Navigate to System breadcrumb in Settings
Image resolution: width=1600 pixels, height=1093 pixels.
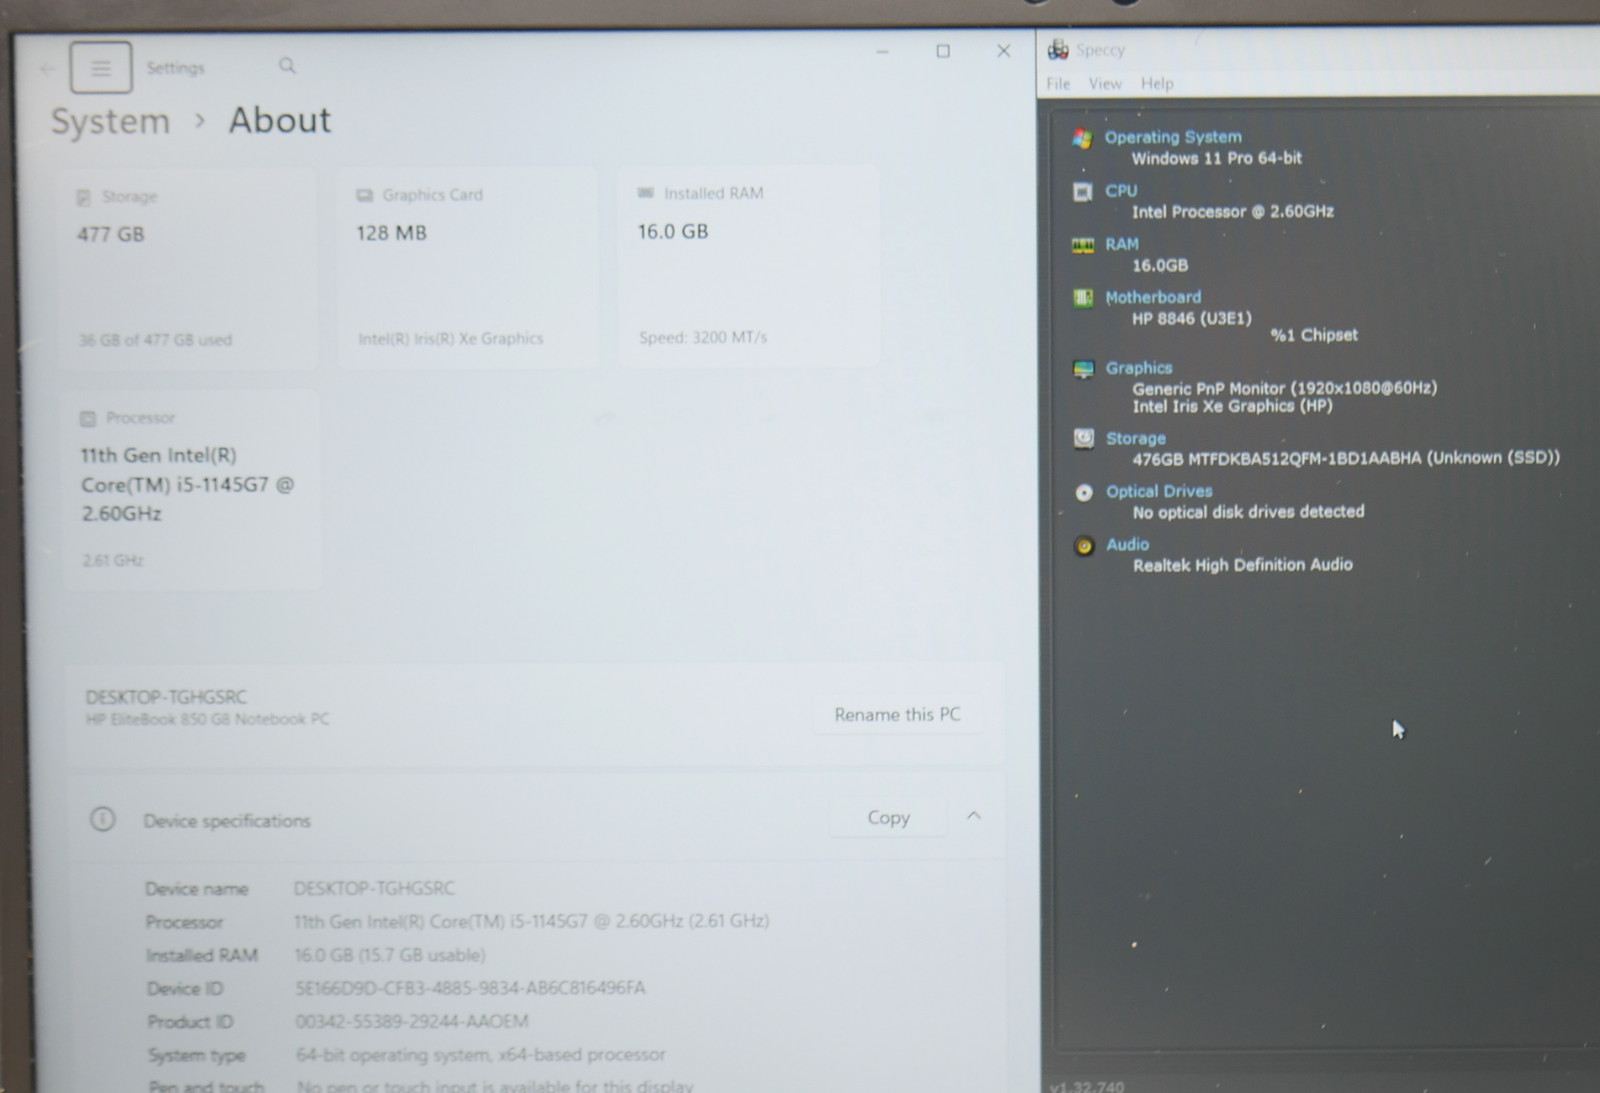tap(111, 121)
